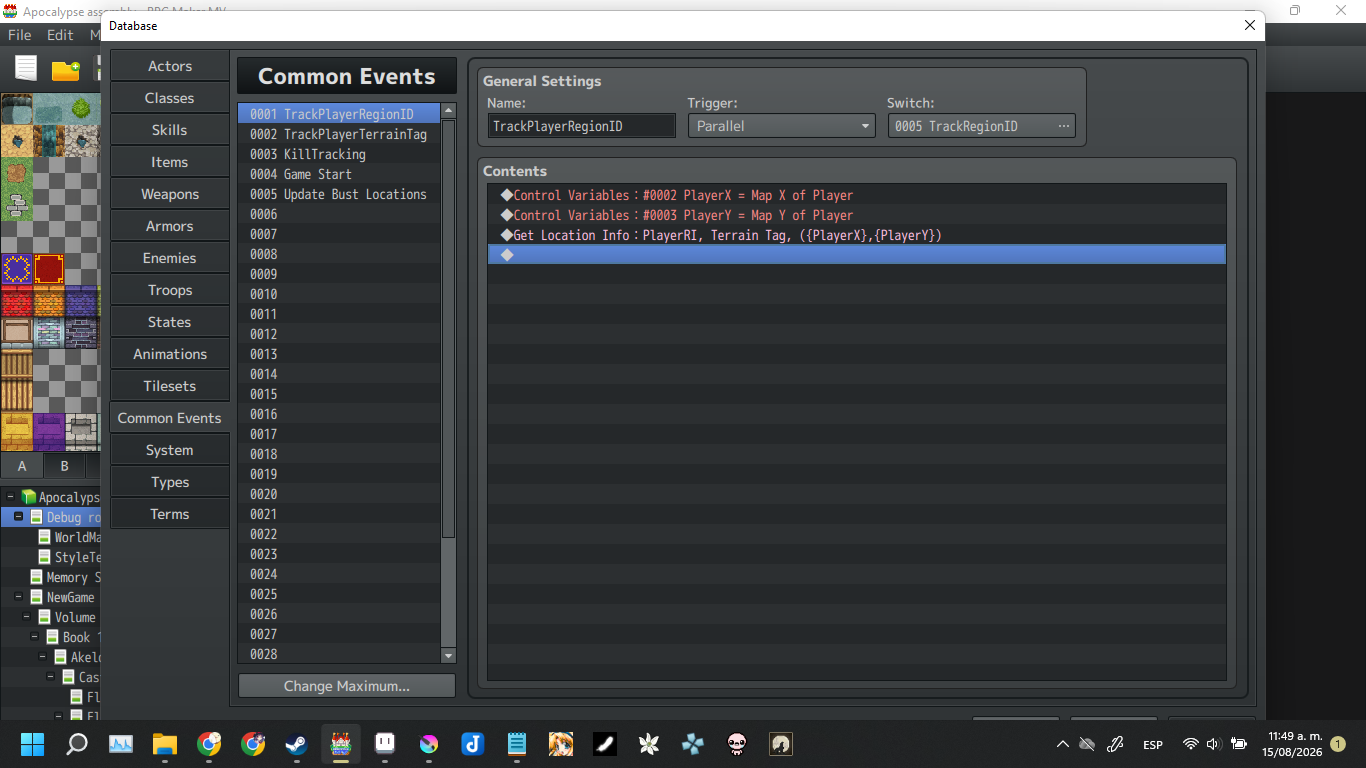Open the Binding of Isaac taskbar icon
This screenshot has height=768, width=1366.
point(737,744)
